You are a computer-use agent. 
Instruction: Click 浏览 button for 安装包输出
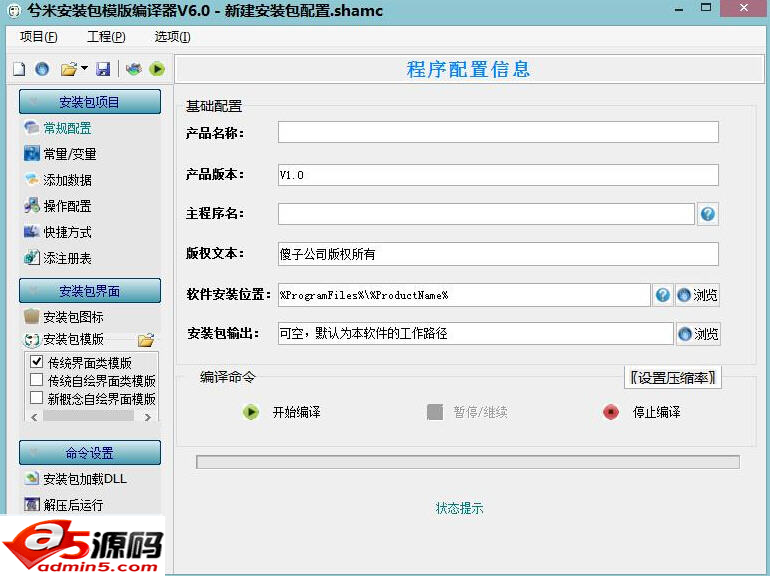tap(698, 334)
